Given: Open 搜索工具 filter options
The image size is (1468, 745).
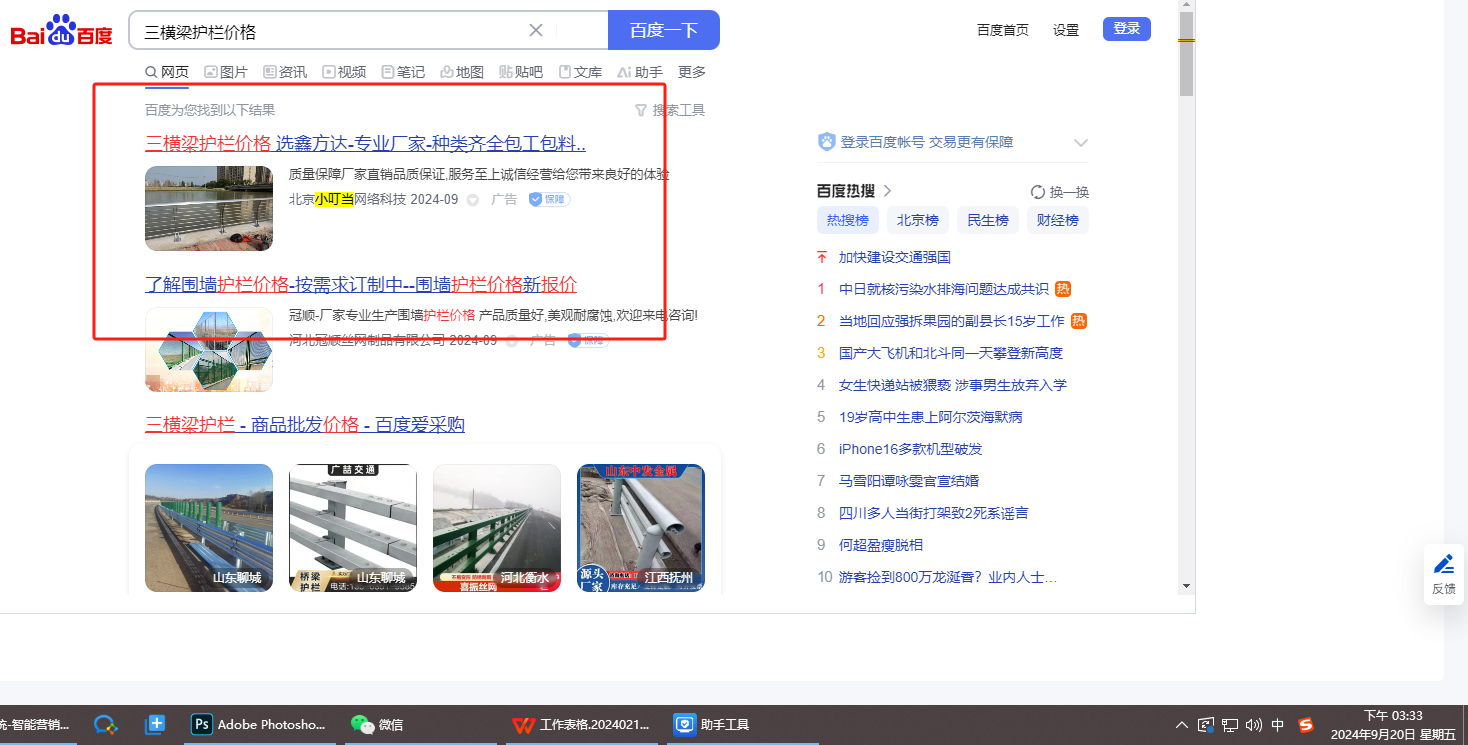Looking at the screenshot, I should (x=670, y=110).
